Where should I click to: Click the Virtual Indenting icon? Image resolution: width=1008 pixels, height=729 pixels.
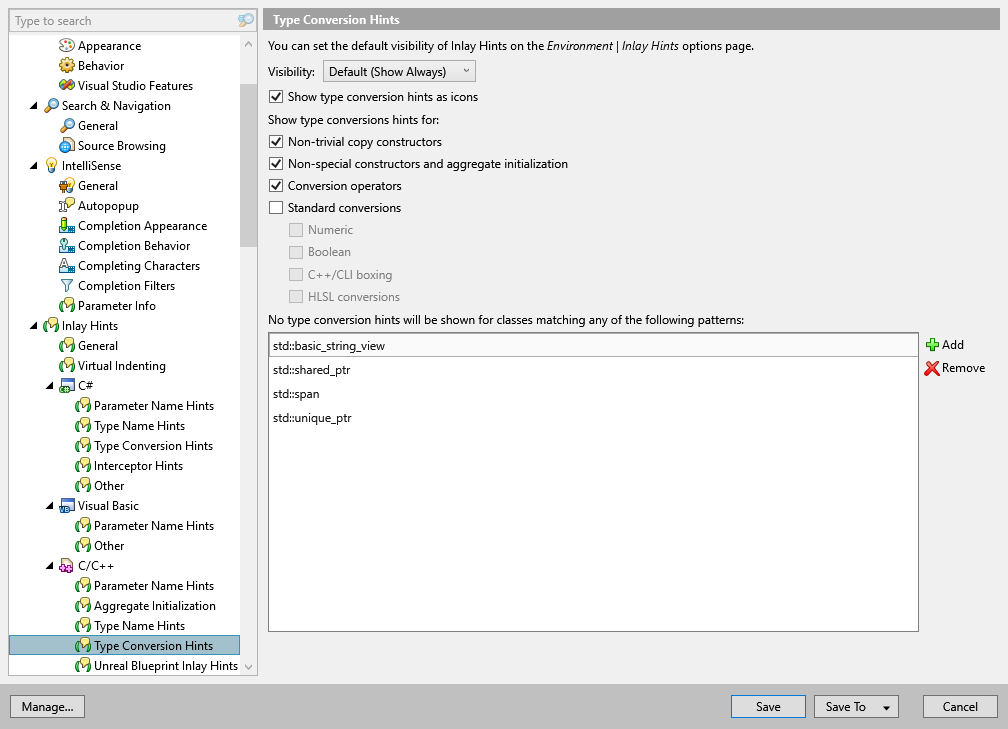[x=66, y=366]
